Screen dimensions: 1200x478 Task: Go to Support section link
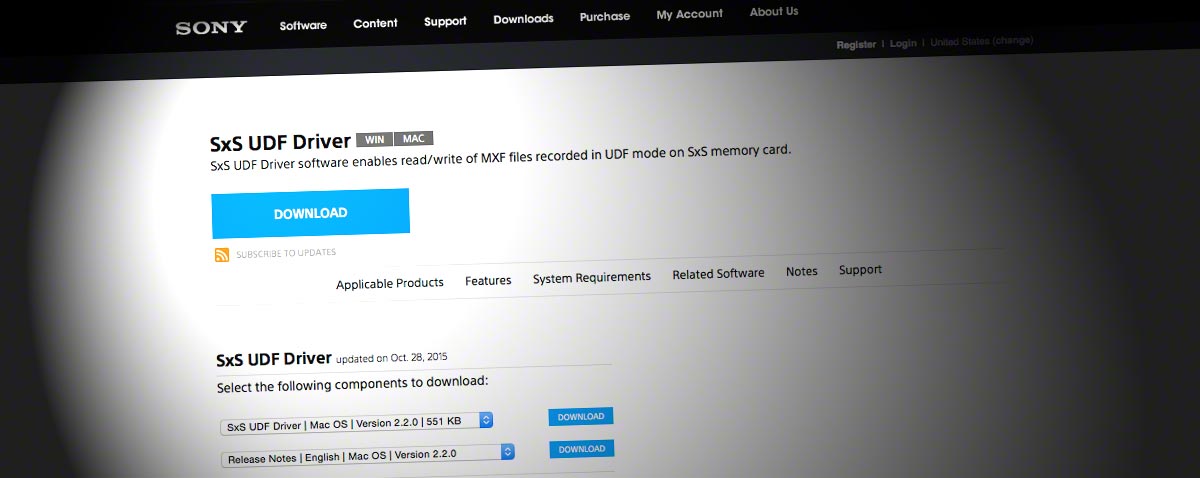(860, 269)
